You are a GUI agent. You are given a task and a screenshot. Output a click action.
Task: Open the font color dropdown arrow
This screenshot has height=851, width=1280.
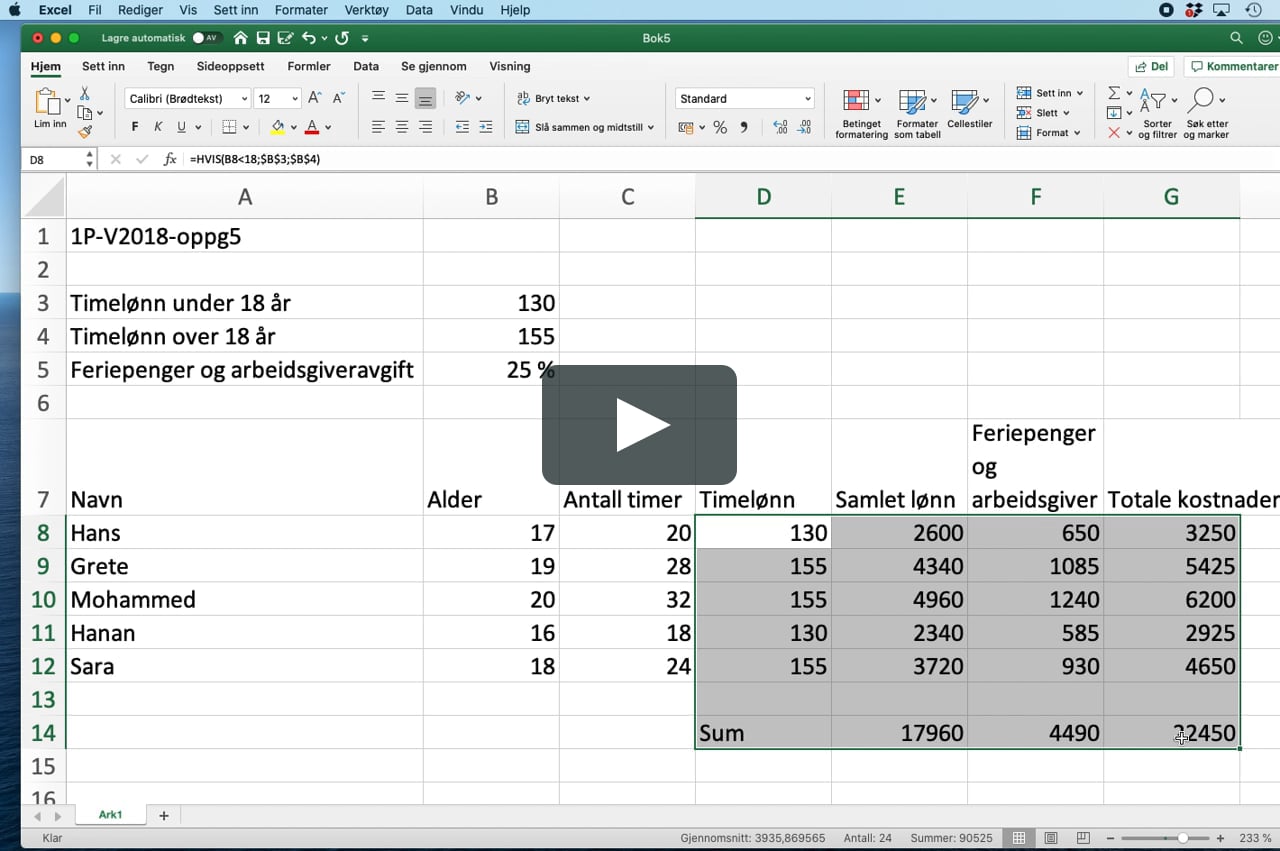327,128
